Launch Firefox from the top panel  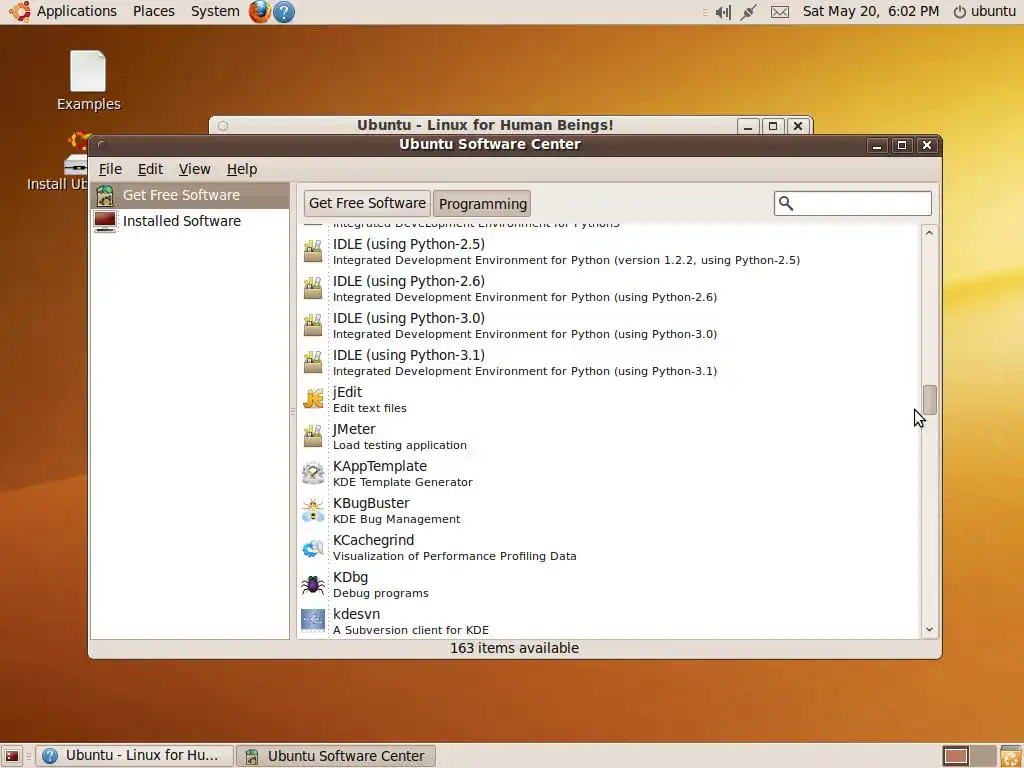coord(259,12)
